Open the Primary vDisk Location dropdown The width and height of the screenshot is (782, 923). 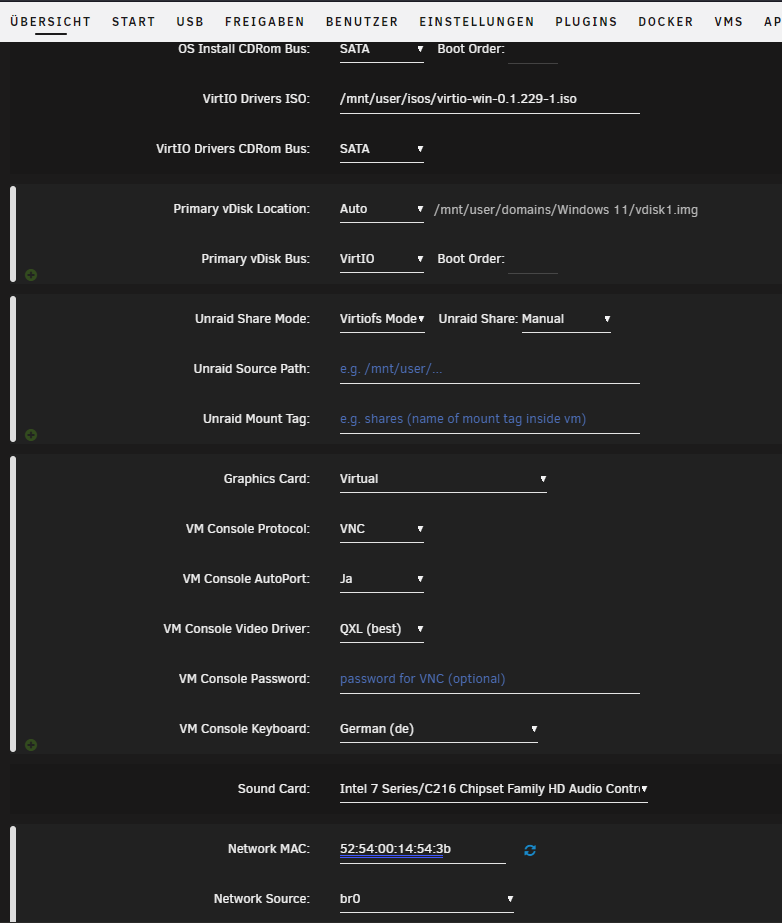coord(381,209)
